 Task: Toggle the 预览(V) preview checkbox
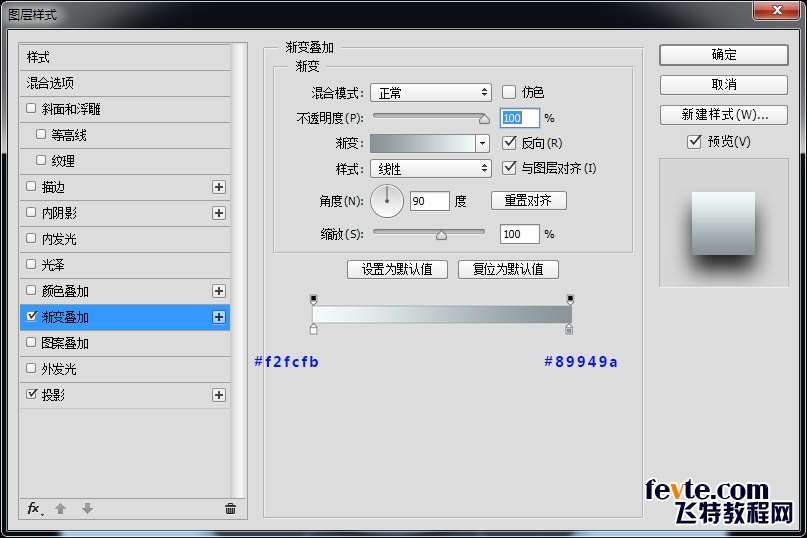coord(694,141)
